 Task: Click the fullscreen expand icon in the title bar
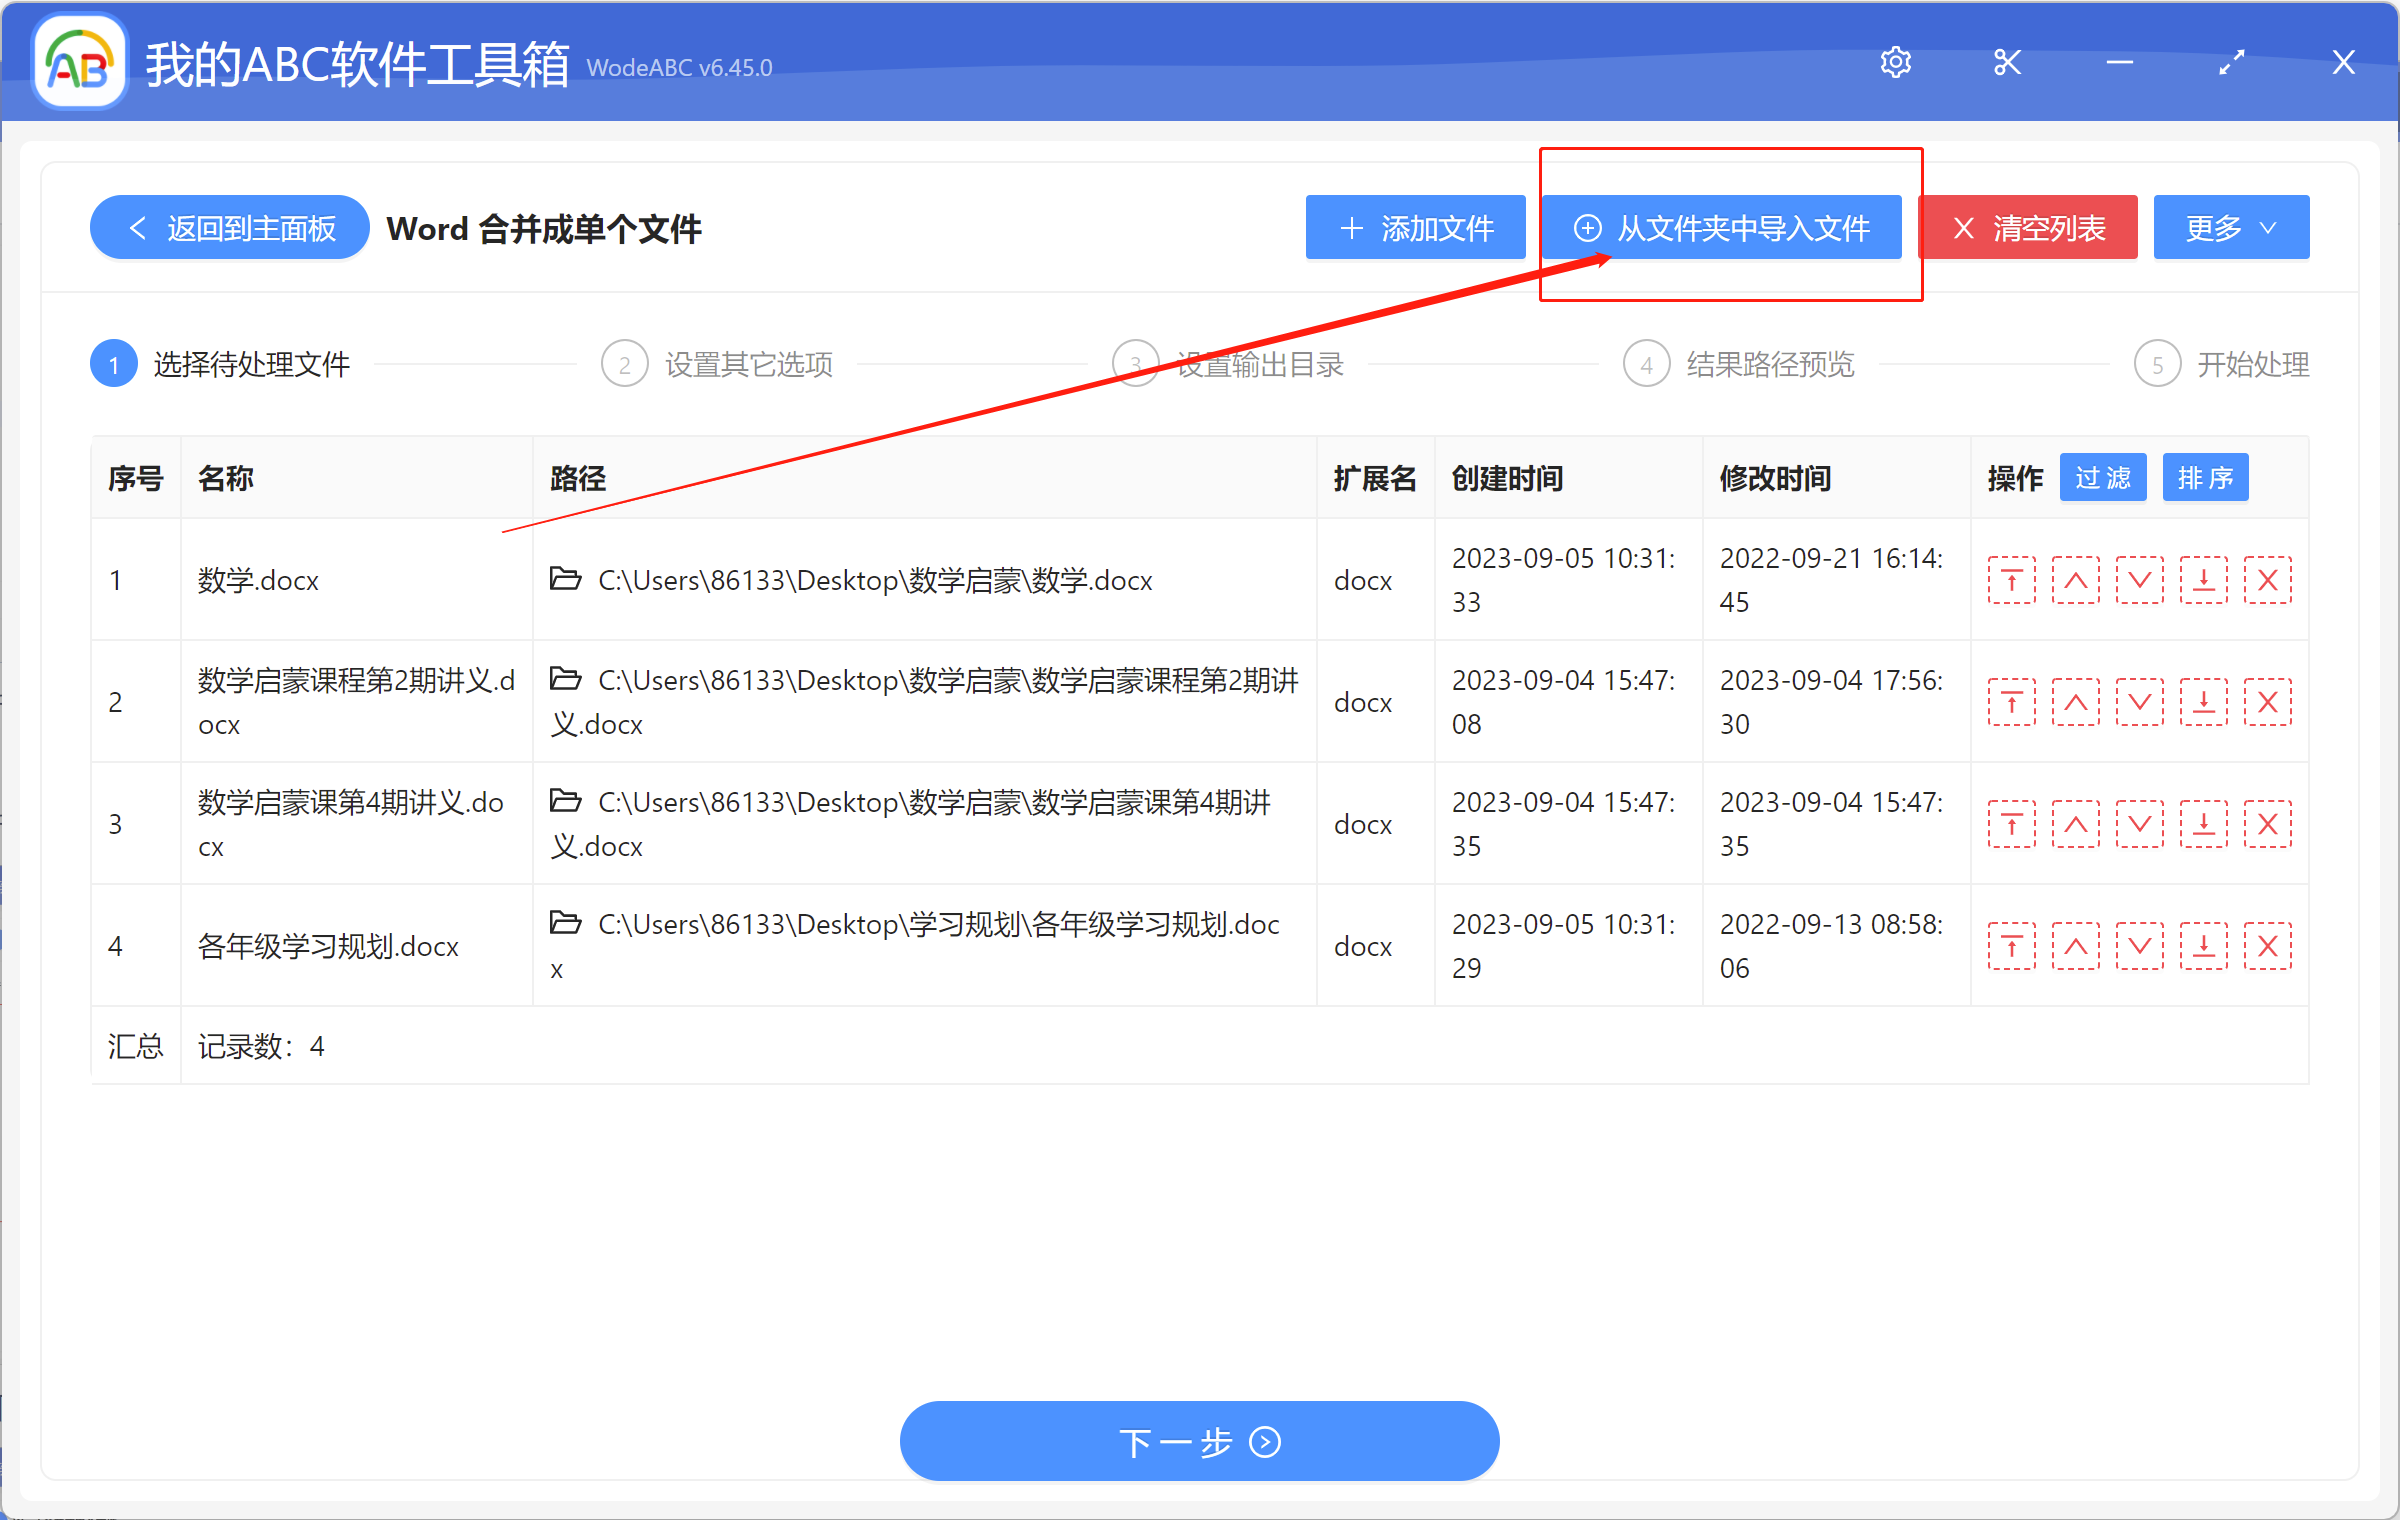tap(2231, 61)
